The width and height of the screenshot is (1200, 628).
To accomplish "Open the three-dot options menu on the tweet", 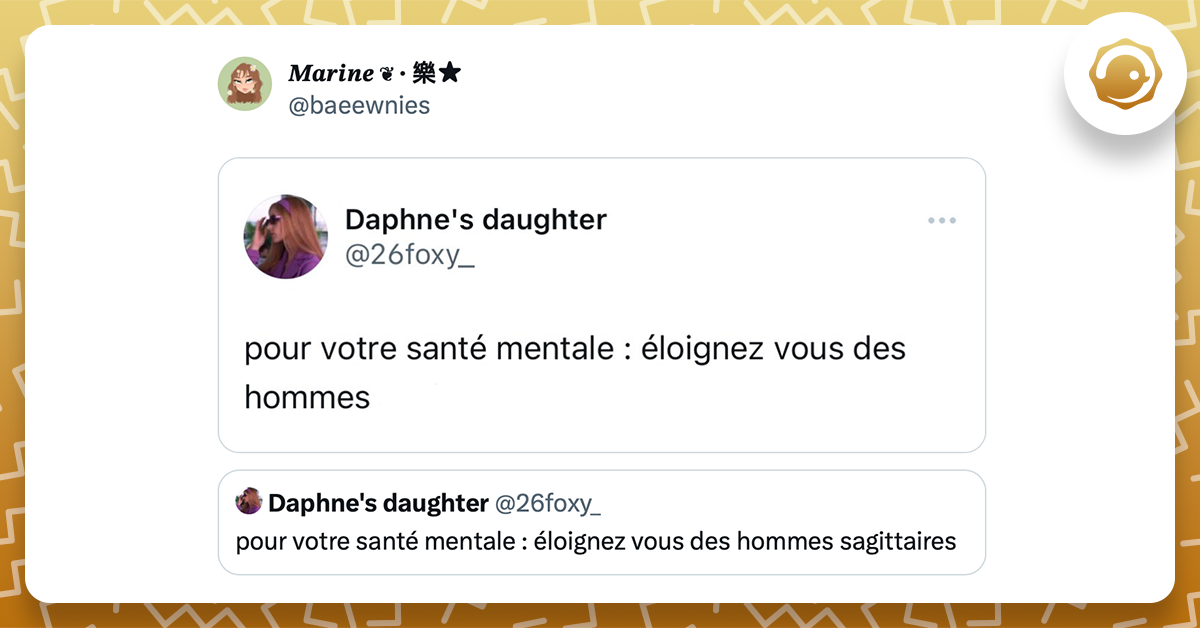I will point(942,220).
